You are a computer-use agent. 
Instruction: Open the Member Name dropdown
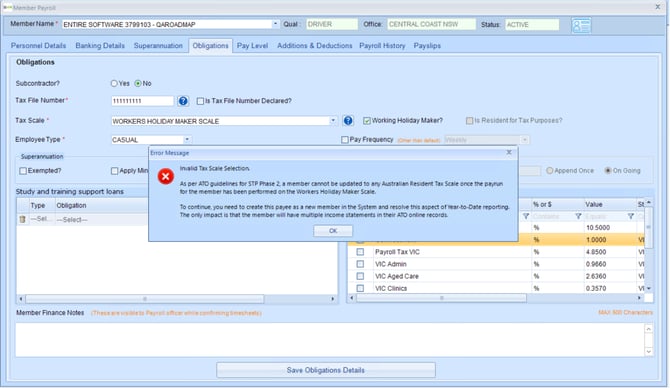pyautogui.click(x=275, y=24)
